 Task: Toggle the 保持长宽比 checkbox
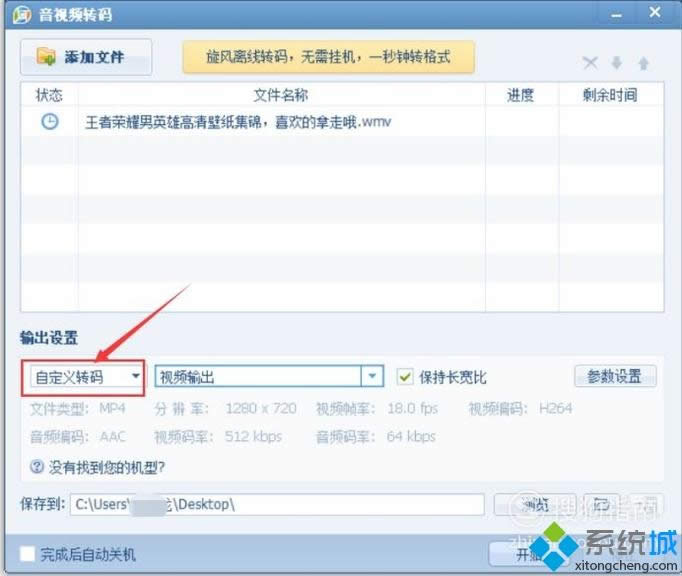[405, 377]
